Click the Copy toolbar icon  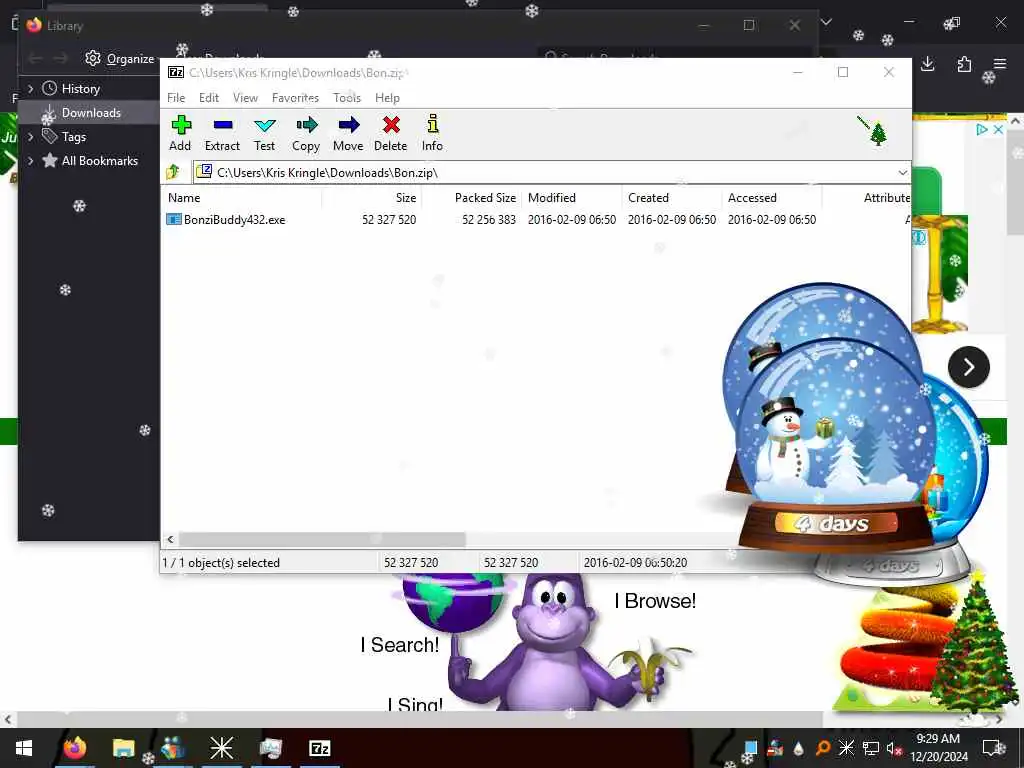tap(306, 125)
